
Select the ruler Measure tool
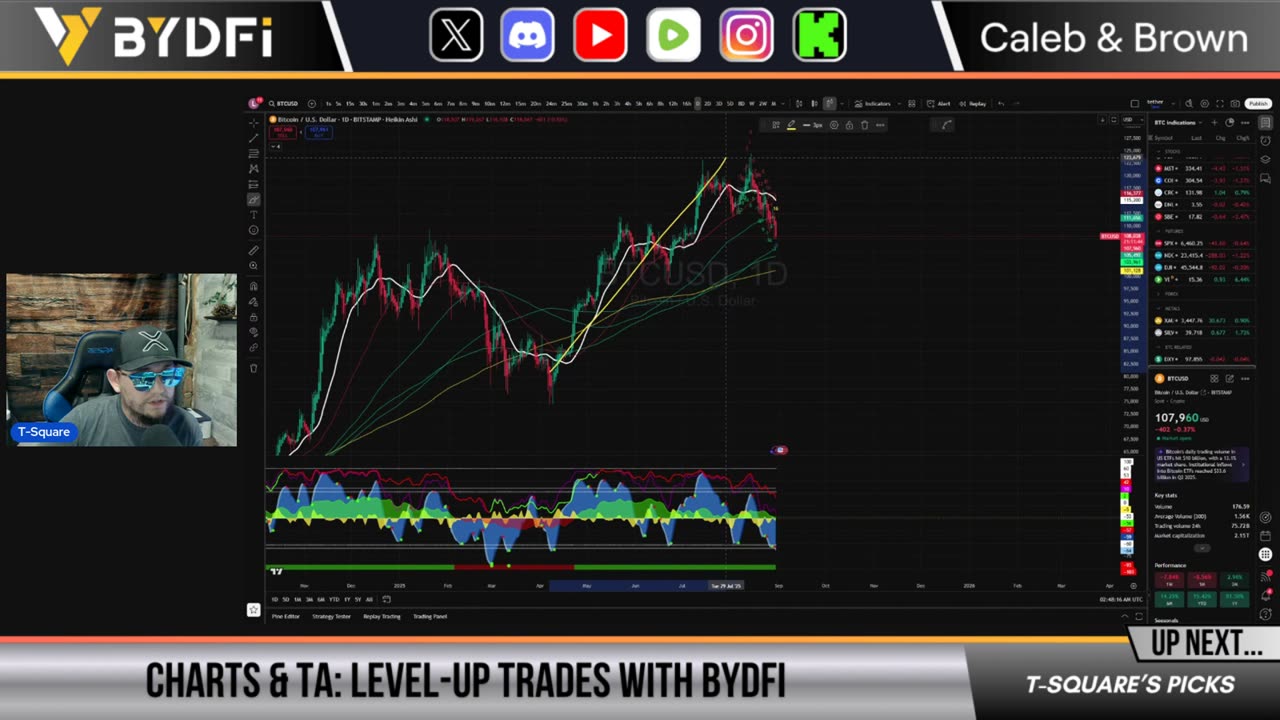point(254,250)
